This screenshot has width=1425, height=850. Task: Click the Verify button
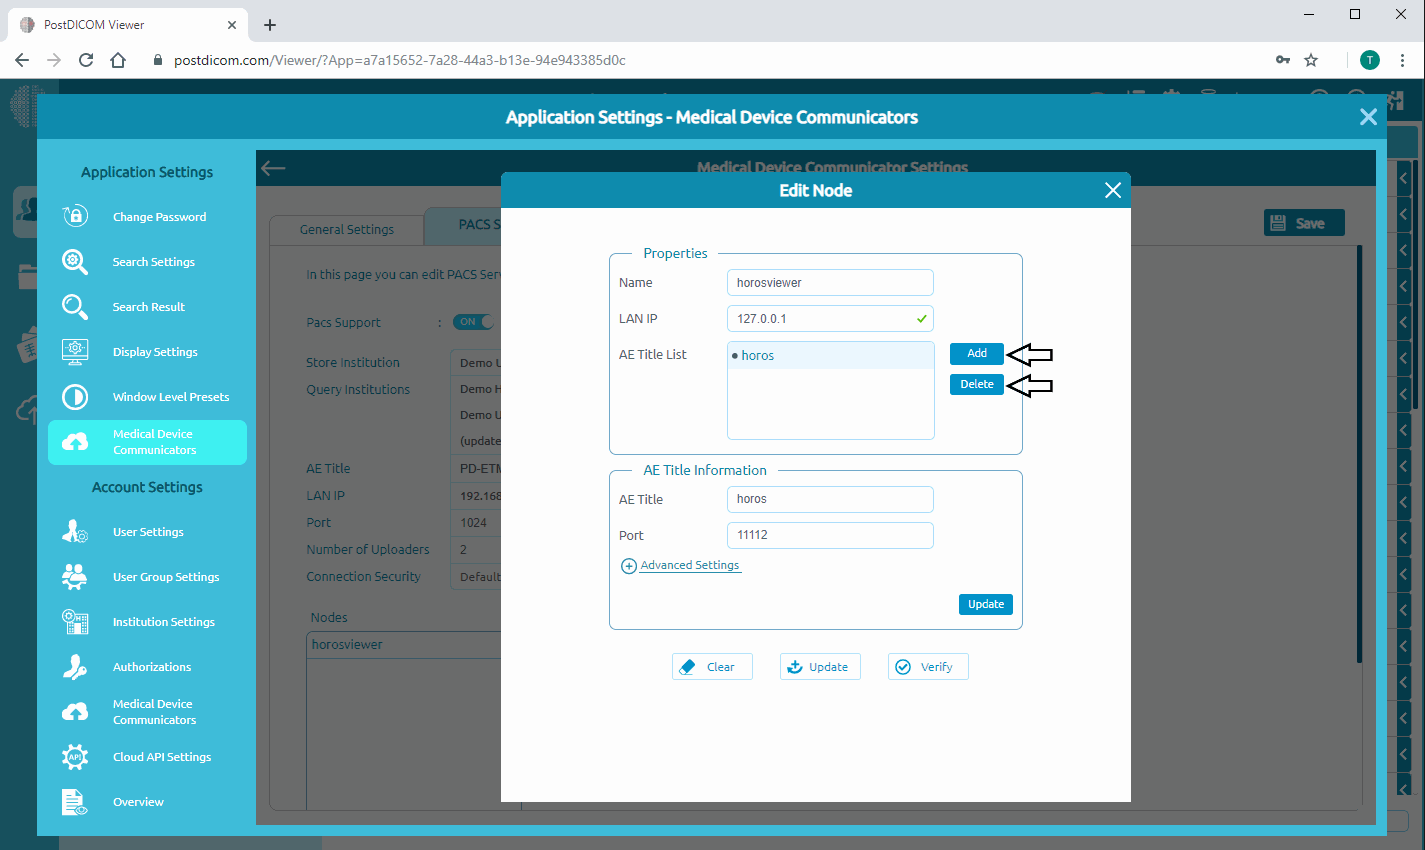928,667
